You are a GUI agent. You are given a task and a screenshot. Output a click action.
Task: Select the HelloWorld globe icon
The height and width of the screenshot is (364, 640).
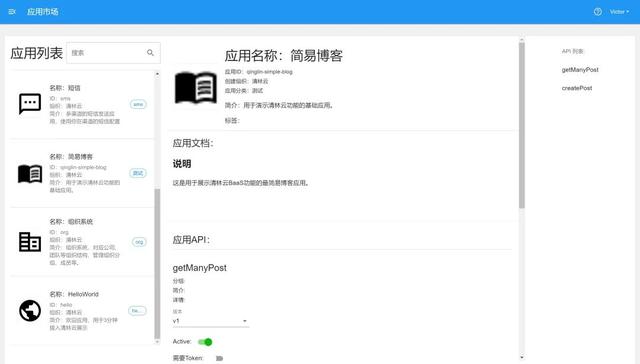point(30,311)
